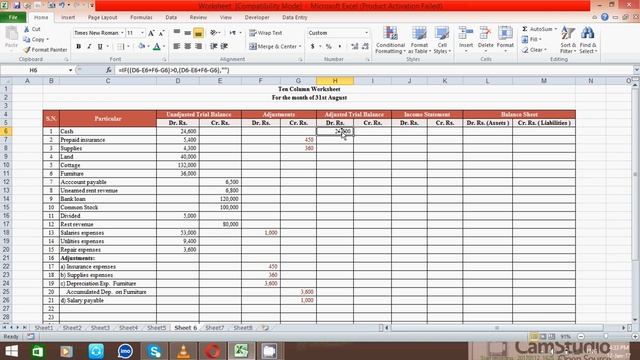
Task: Toggle Underline formatting
Action: pos(100,47)
